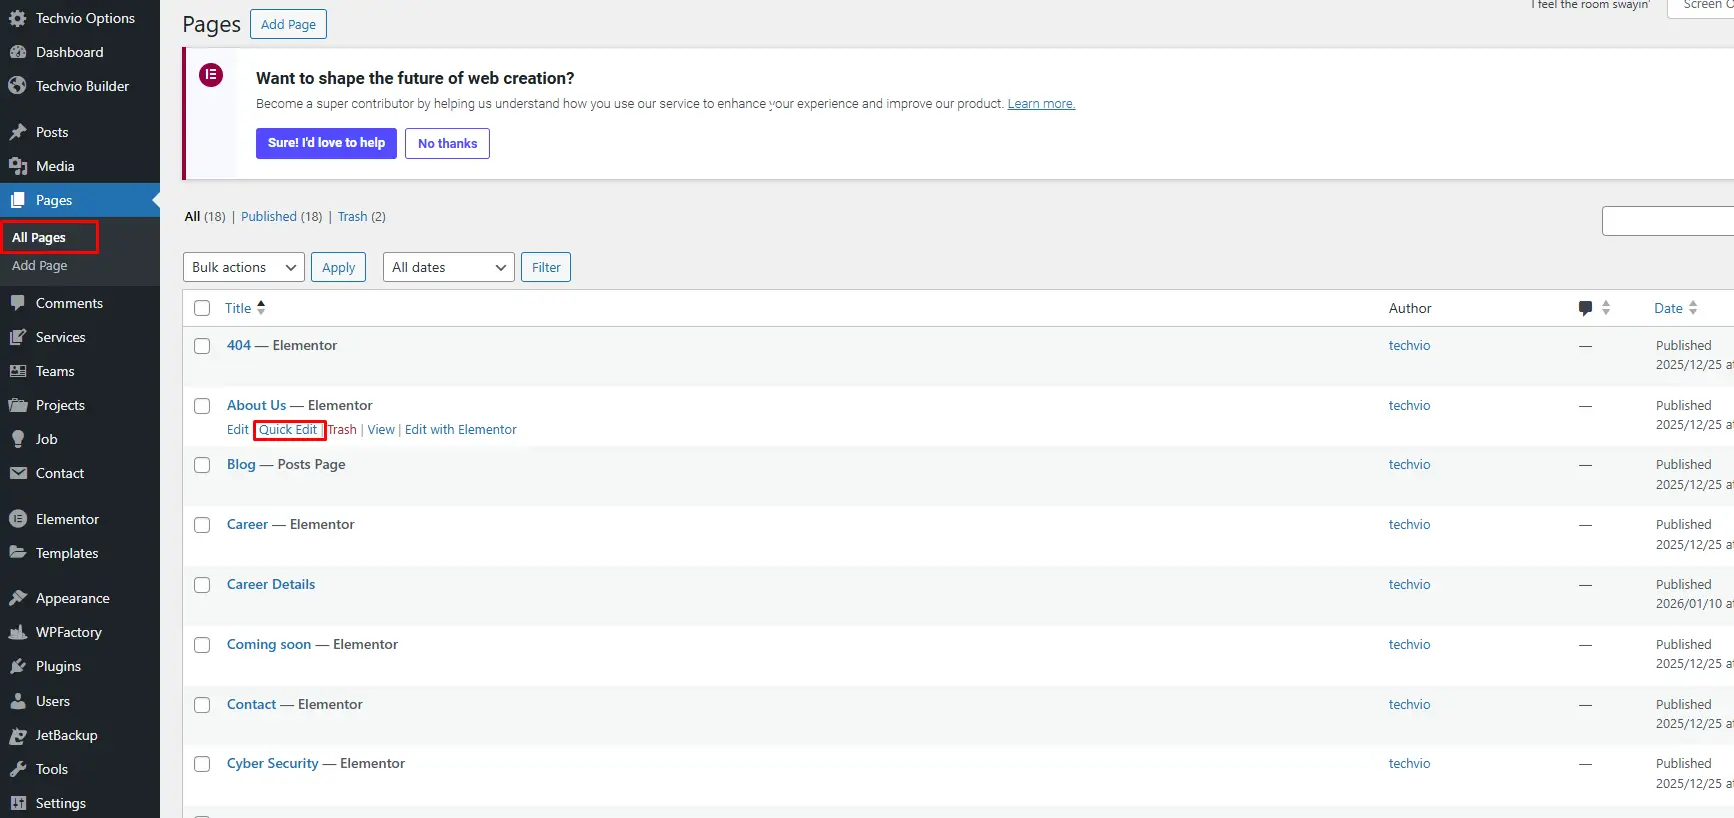Click the Techvio Builder globe icon
This screenshot has width=1734, height=818.
(x=17, y=86)
